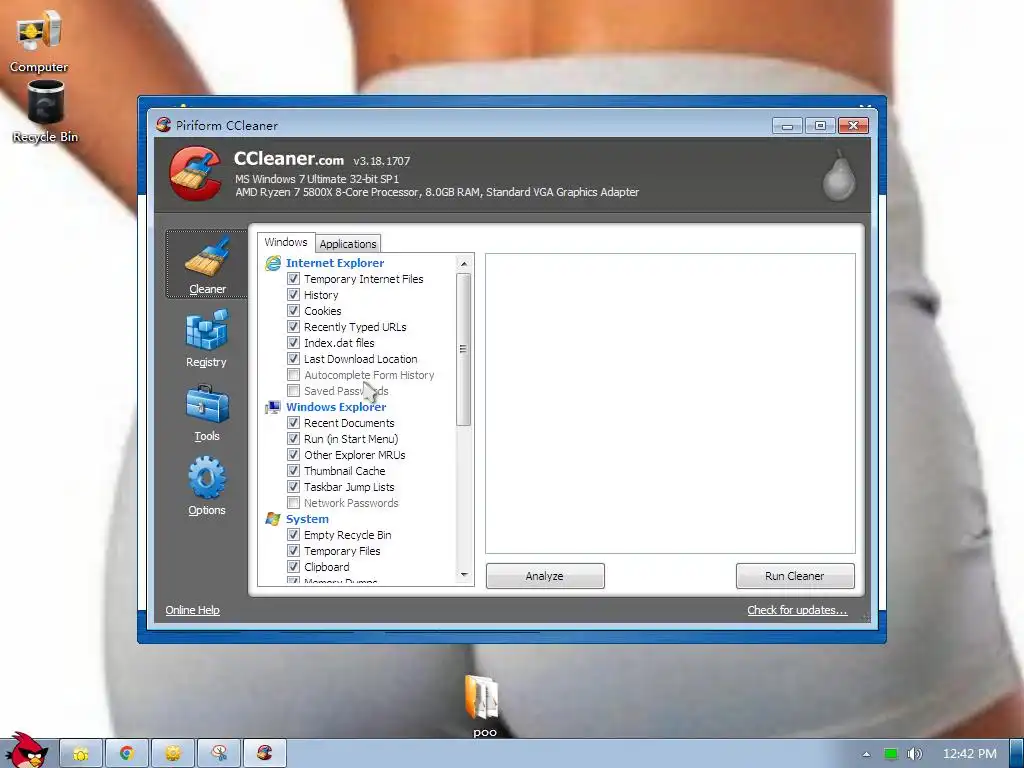Click the CCleaner brush logo in header
The width and height of the screenshot is (1024, 768).
click(x=196, y=173)
